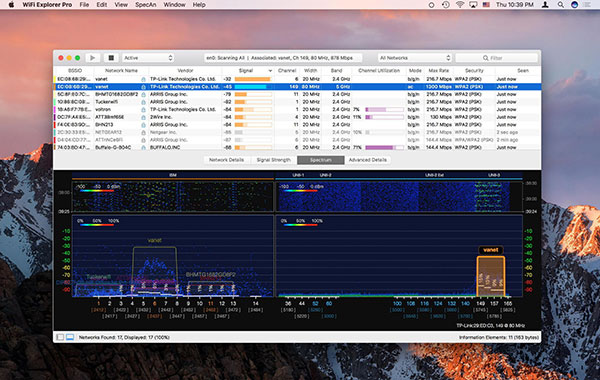600x380 pixels.
Task: Sort by Network Name column header
Action: click(x=121, y=70)
